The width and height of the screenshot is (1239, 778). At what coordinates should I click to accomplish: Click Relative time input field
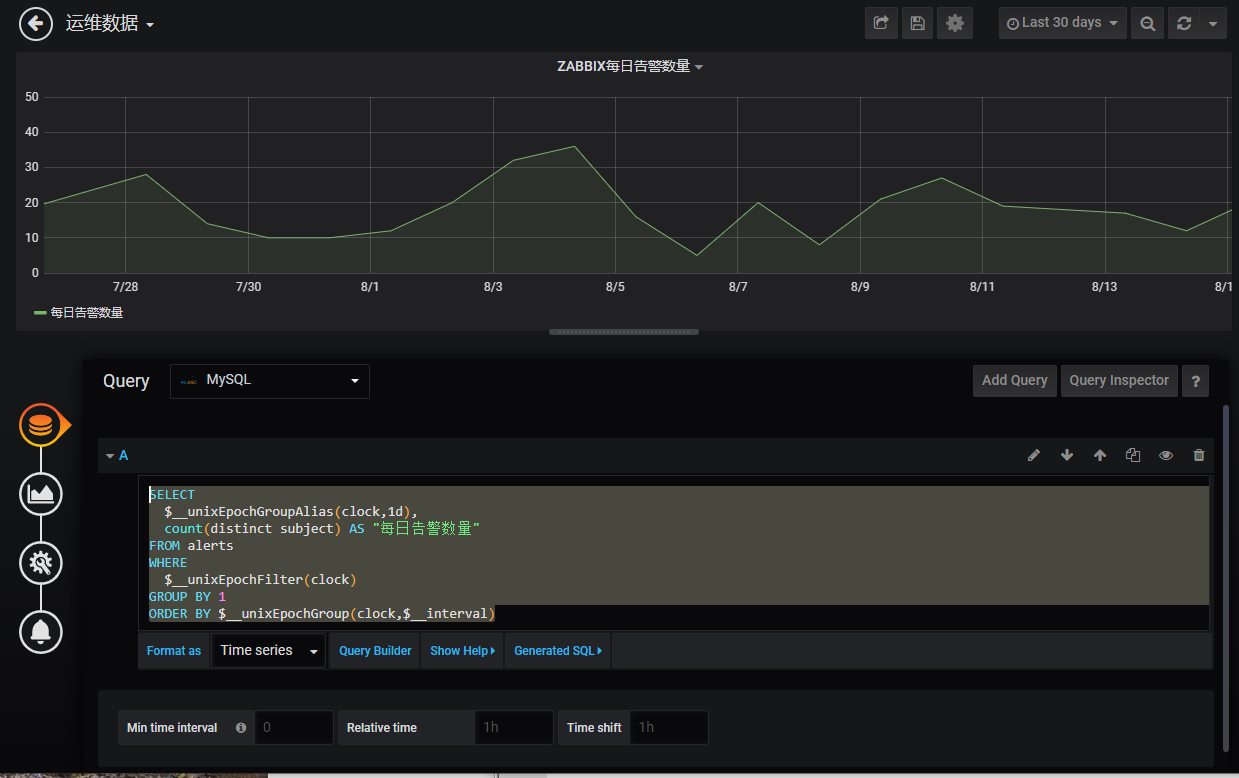514,727
